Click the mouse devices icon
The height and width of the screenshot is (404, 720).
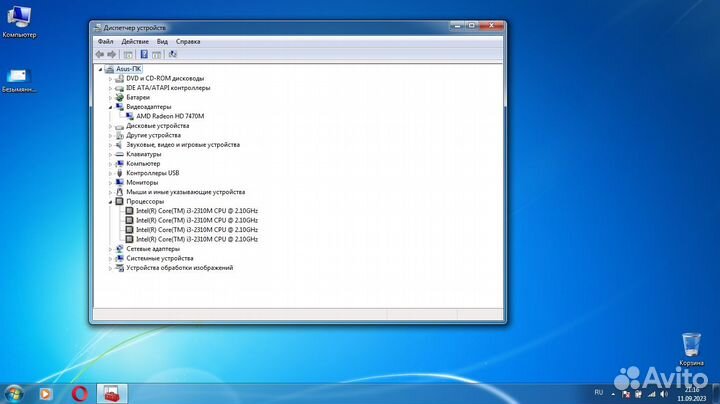(x=119, y=192)
